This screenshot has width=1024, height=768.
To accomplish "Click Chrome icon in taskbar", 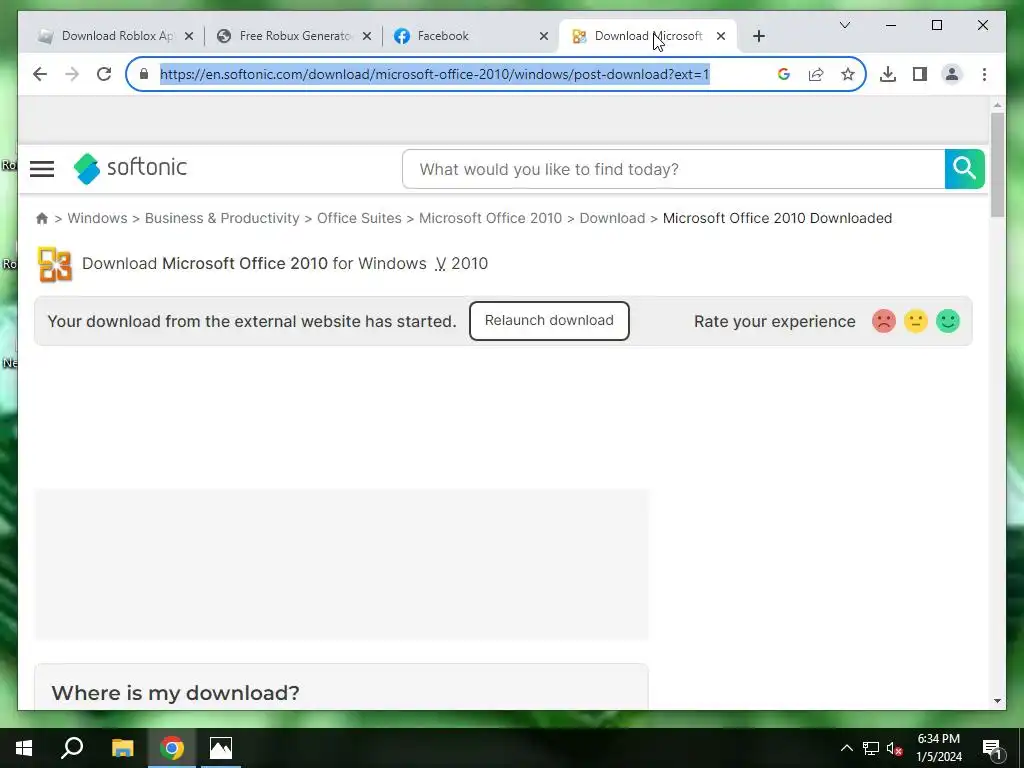I will click(172, 748).
